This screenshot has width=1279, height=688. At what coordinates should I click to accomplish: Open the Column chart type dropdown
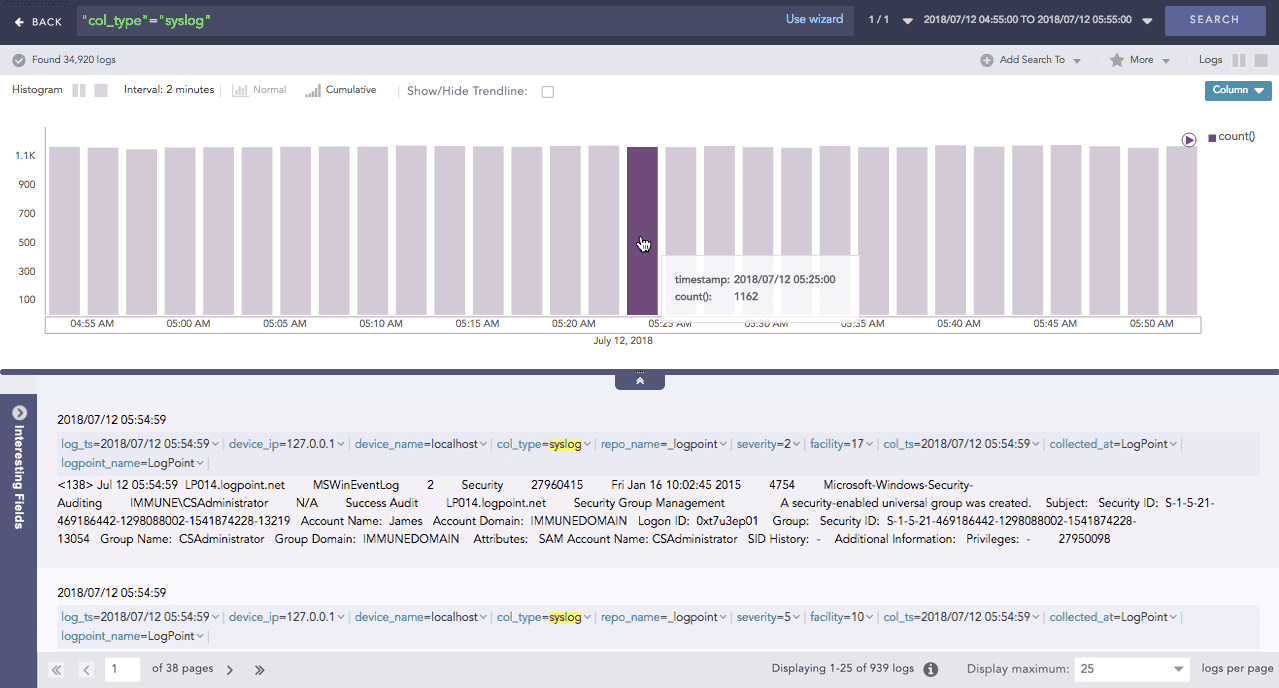1237,90
